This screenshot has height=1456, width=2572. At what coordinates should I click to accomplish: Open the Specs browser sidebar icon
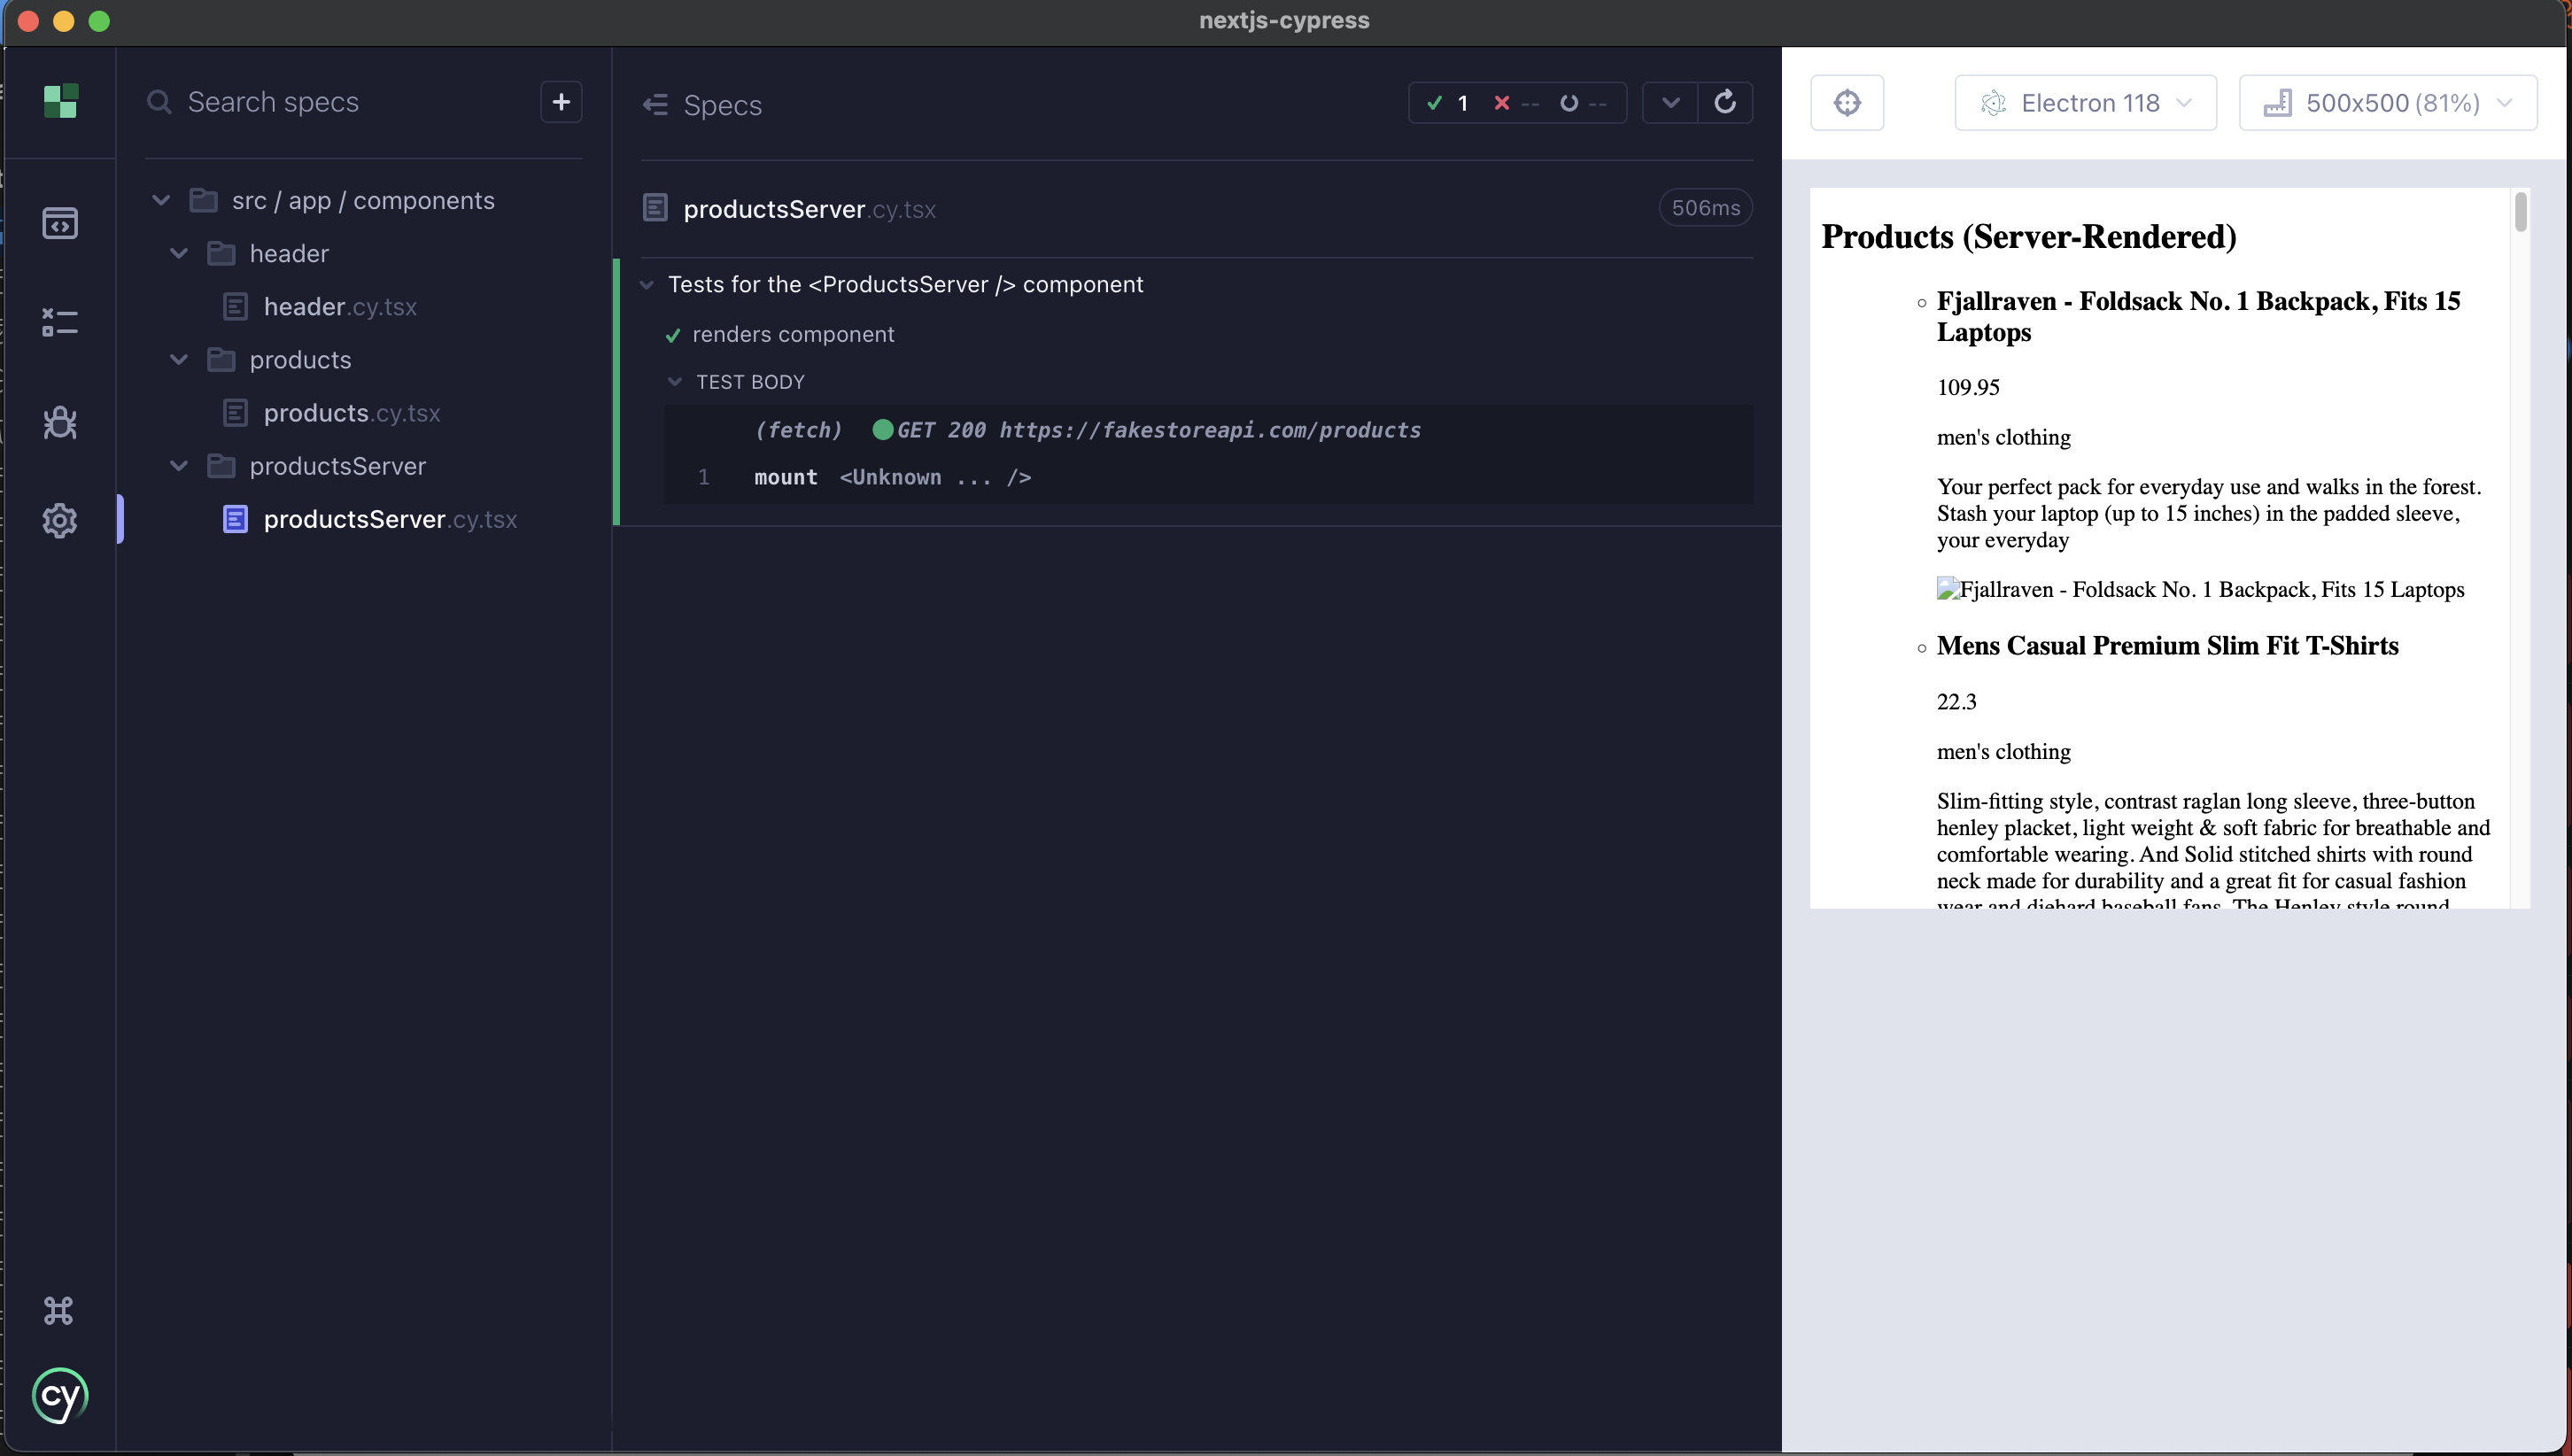60,223
